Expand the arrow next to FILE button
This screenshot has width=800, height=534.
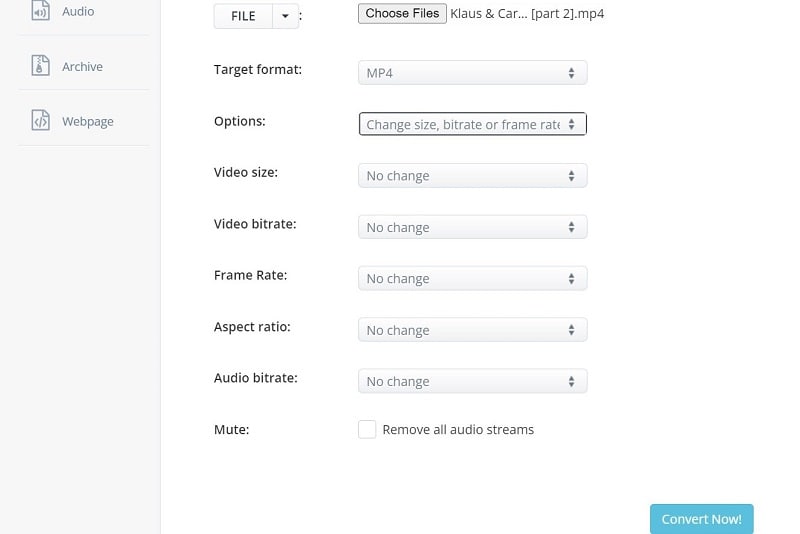click(x=285, y=16)
